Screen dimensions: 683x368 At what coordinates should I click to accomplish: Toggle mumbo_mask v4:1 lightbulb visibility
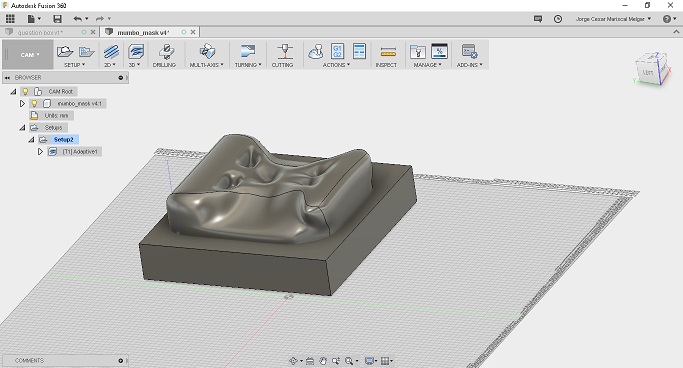pyautogui.click(x=34, y=104)
